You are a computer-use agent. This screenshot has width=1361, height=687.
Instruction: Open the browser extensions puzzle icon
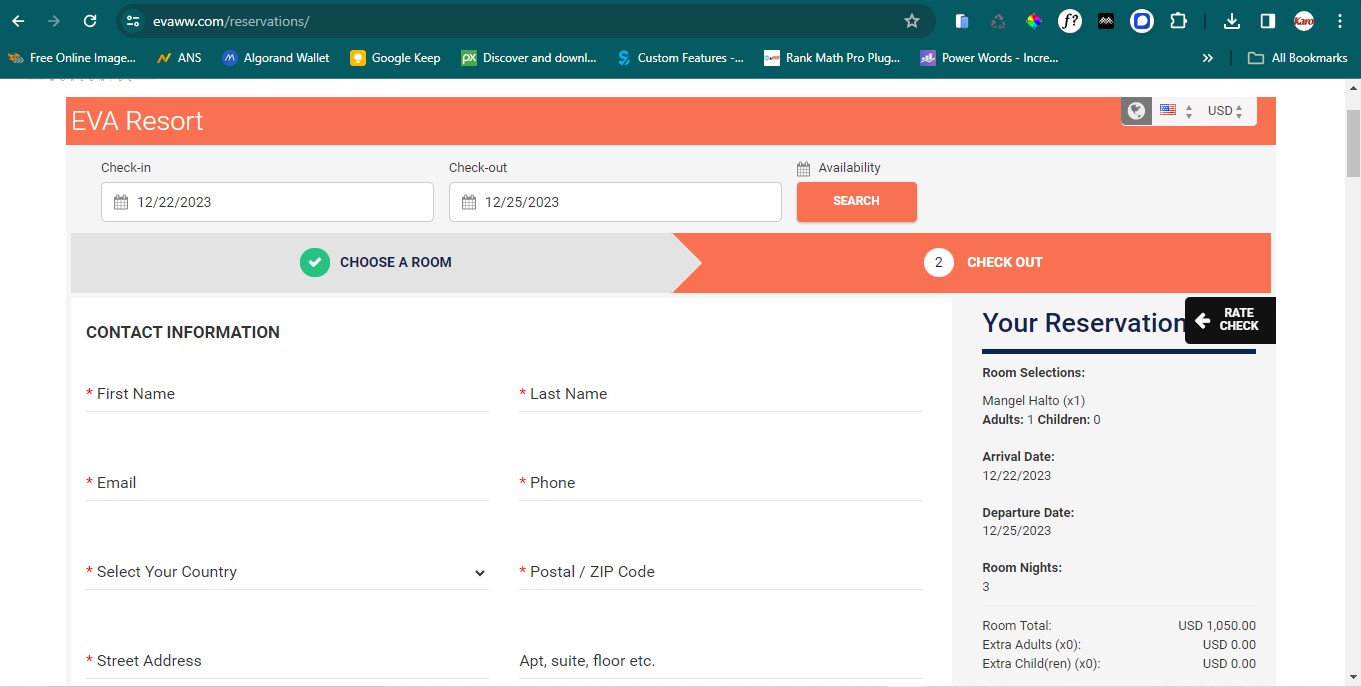click(x=1179, y=20)
